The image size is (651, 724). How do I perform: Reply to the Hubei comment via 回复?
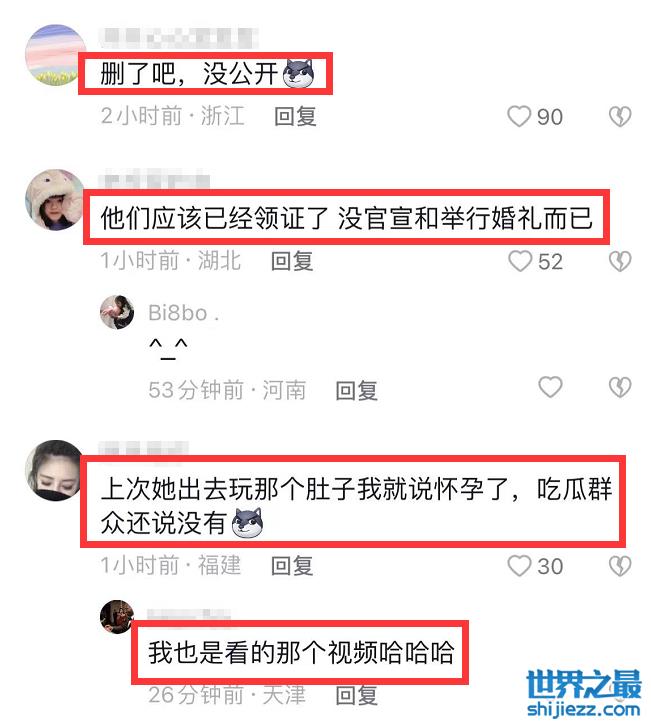pyautogui.click(x=292, y=261)
